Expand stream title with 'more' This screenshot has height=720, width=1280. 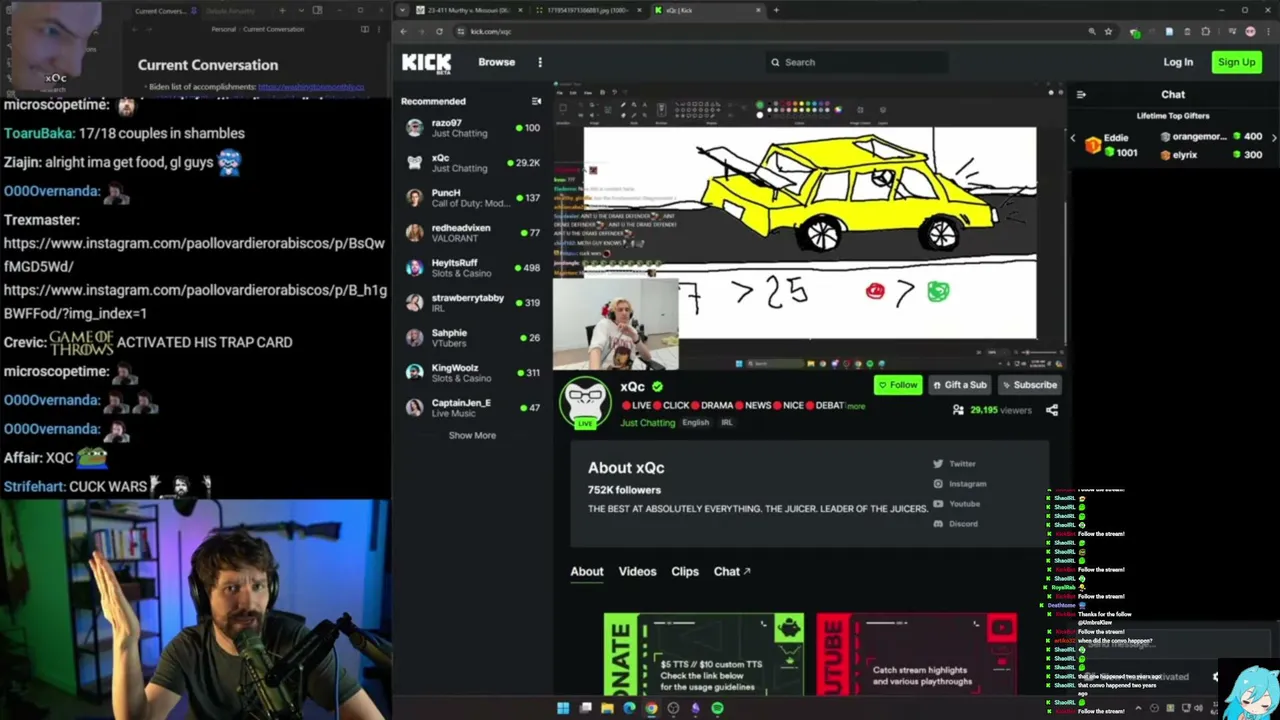pyautogui.click(x=856, y=406)
